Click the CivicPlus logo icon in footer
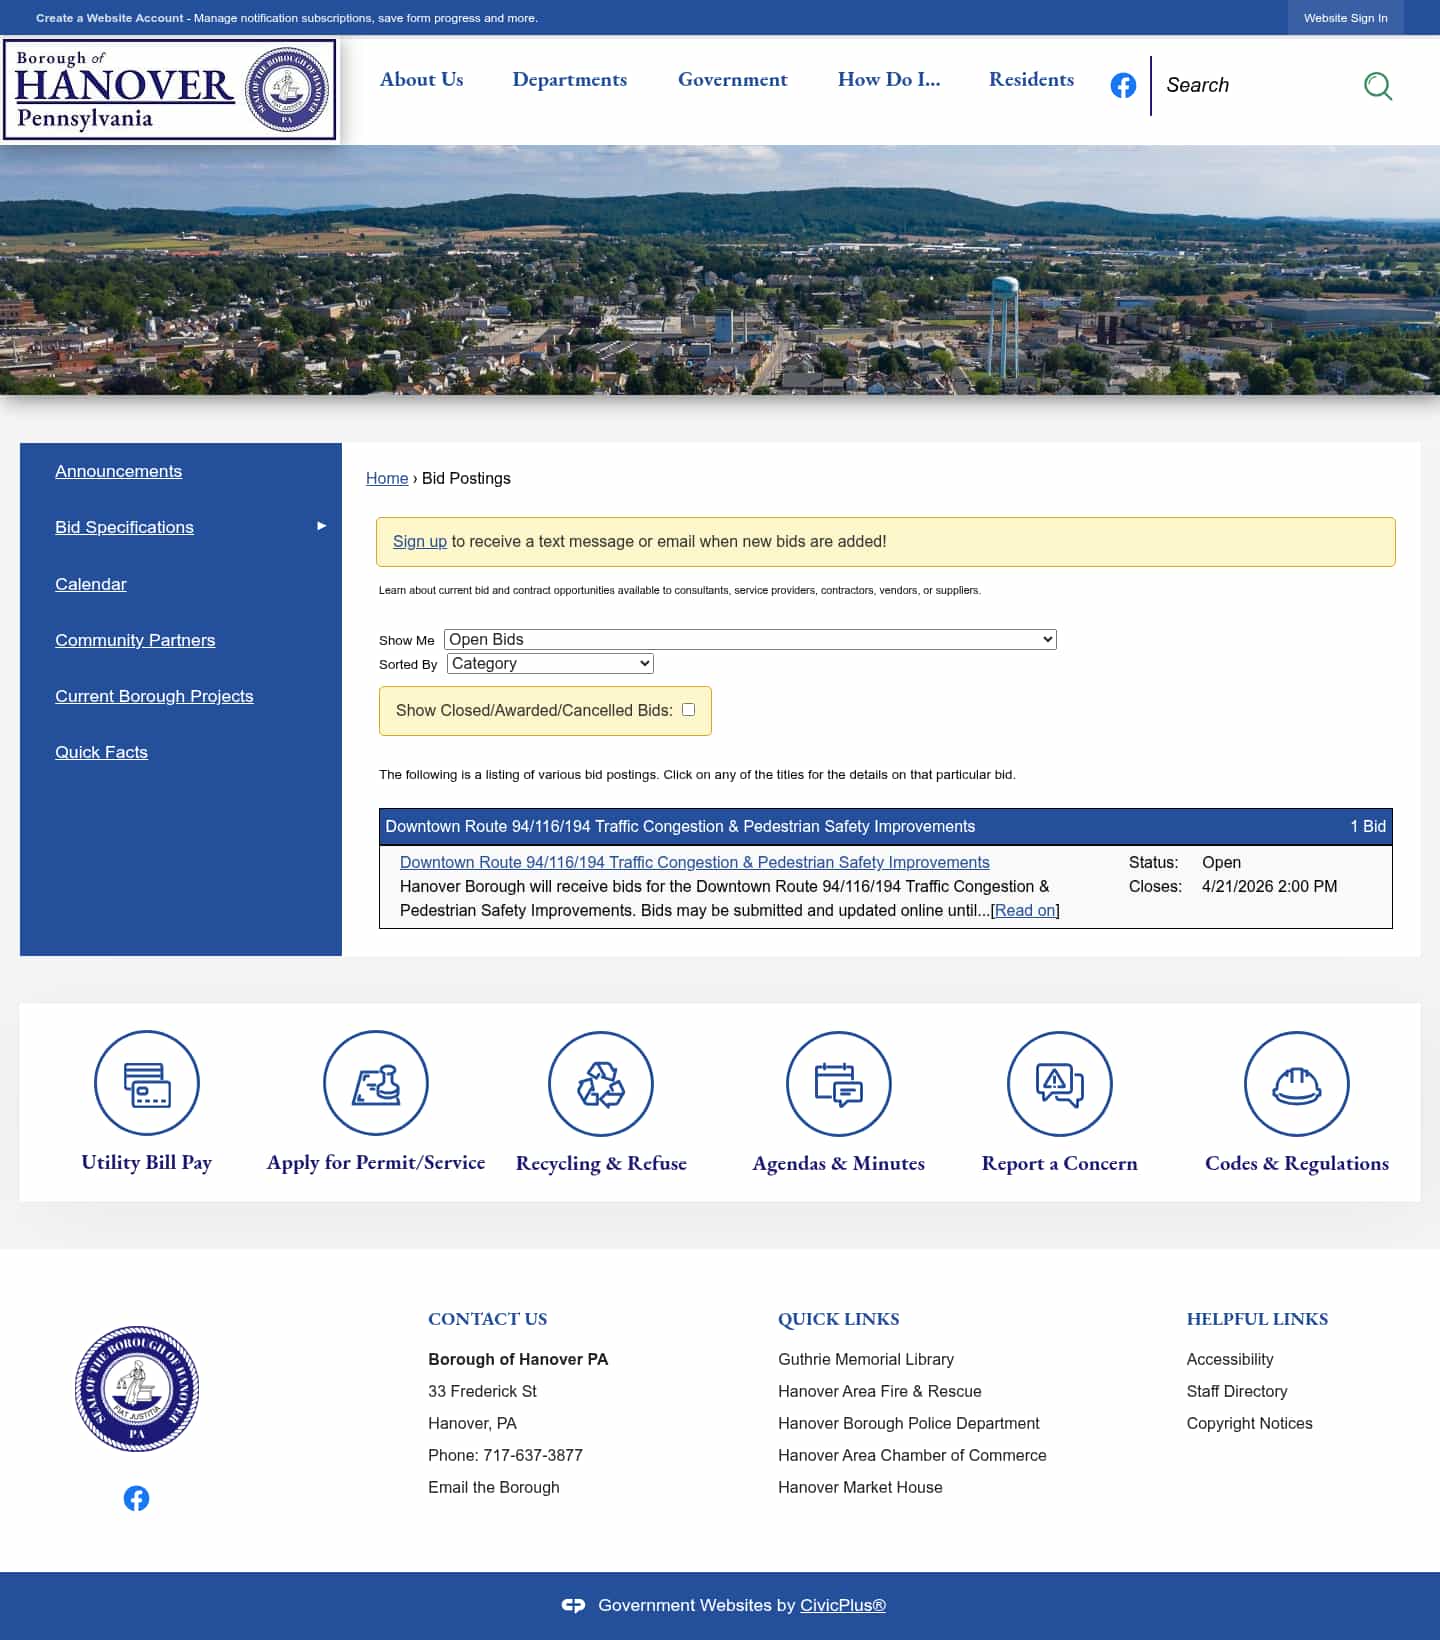This screenshot has height=1640, width=1440. pos(573,1605)
